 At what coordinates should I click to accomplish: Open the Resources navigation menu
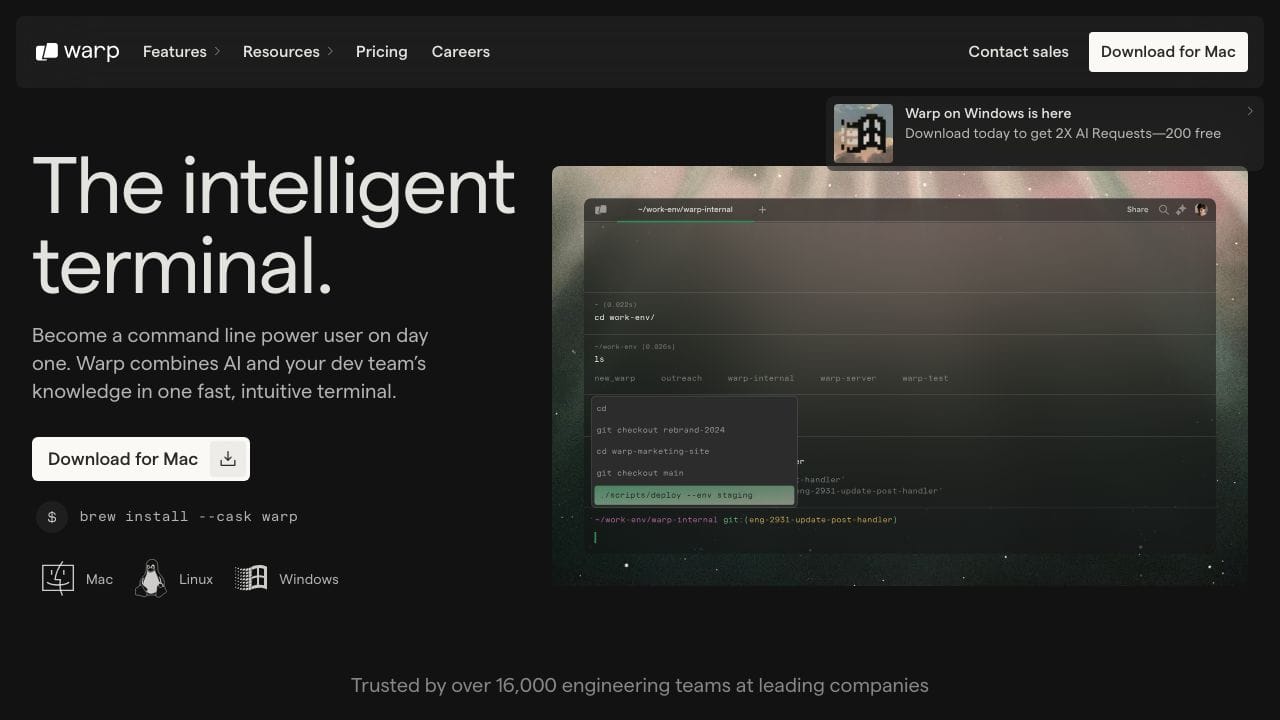click(288, 52)
